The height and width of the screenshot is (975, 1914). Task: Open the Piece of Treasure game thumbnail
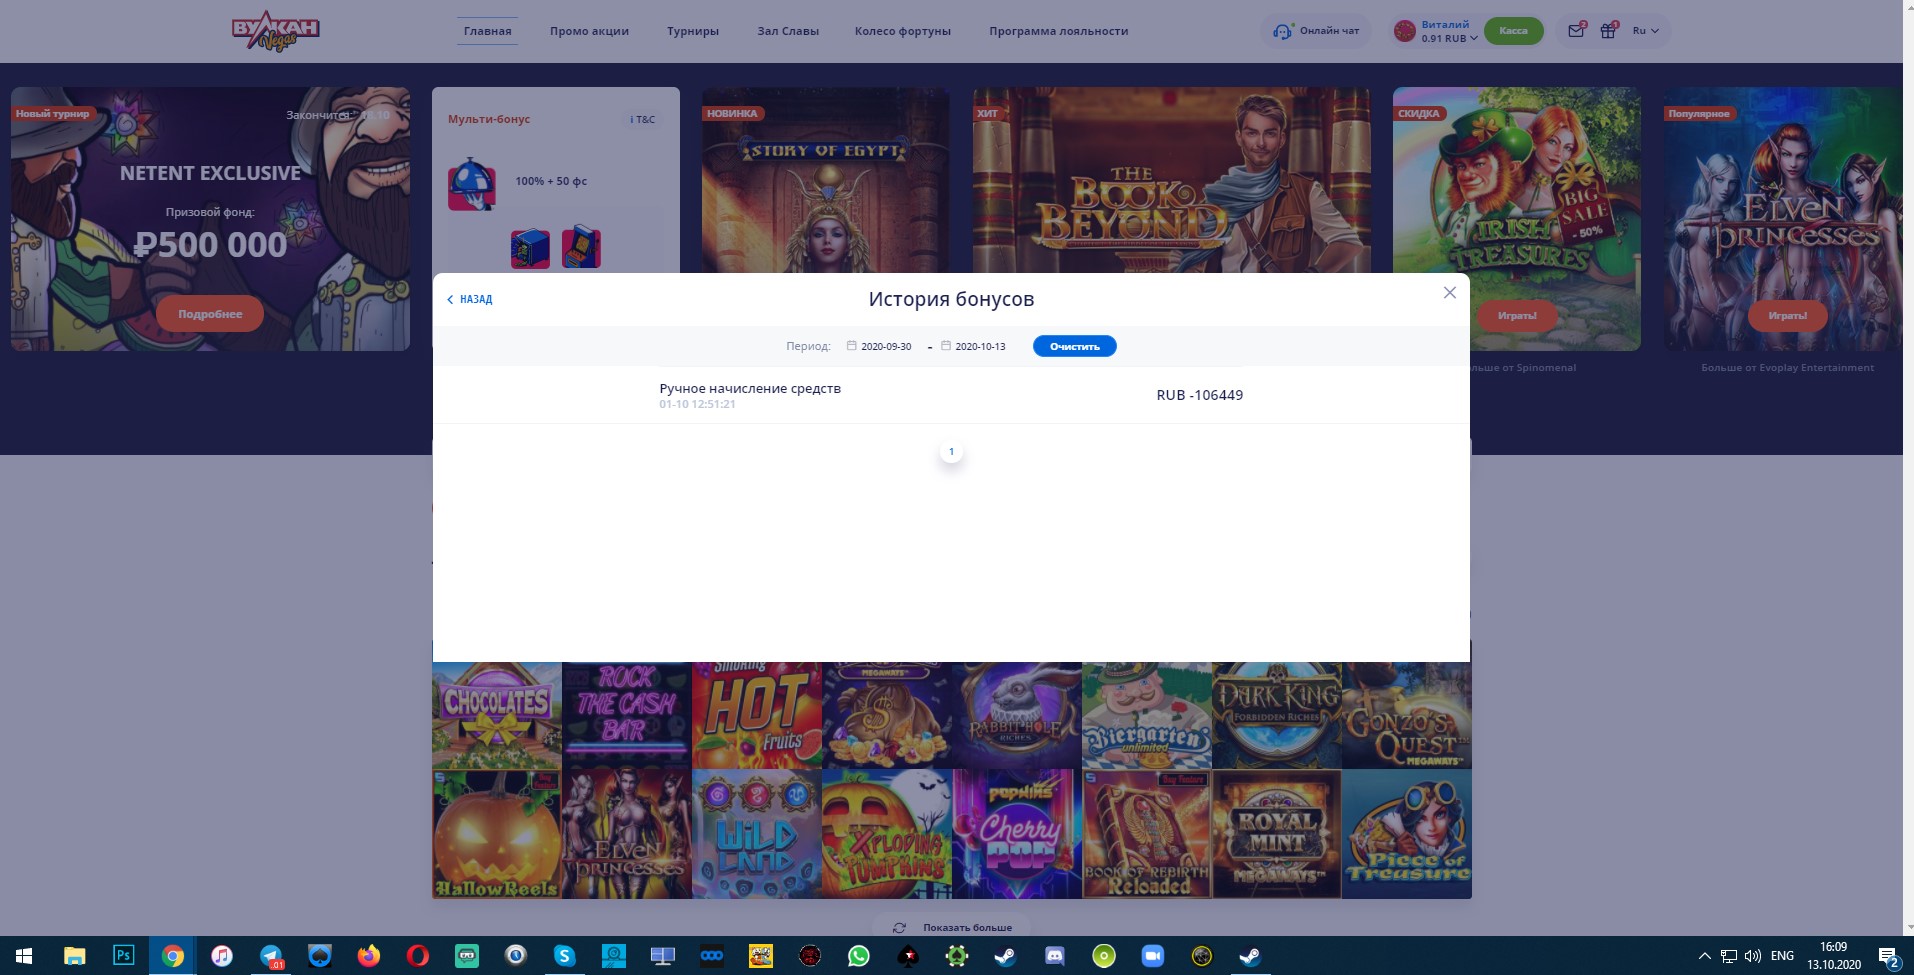click(1407, 834)
